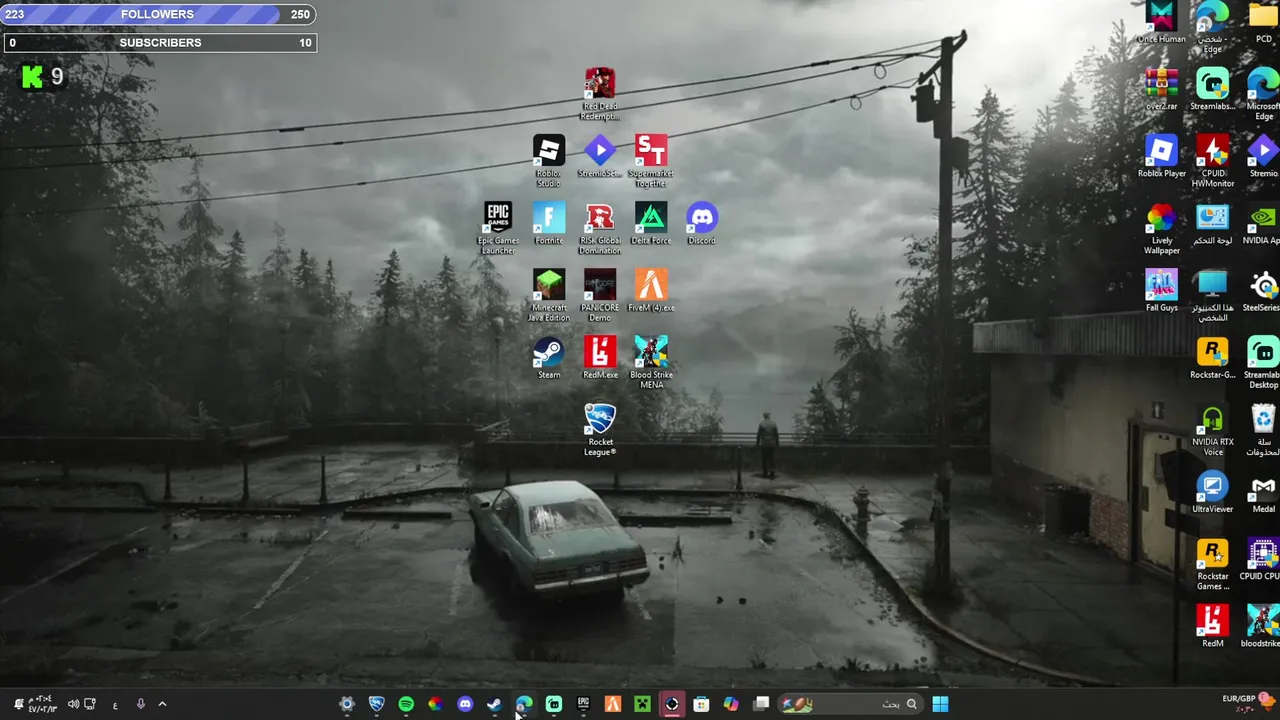
Task: Select the bloodstrike icon in the right column
Action: click(1261, 626)
